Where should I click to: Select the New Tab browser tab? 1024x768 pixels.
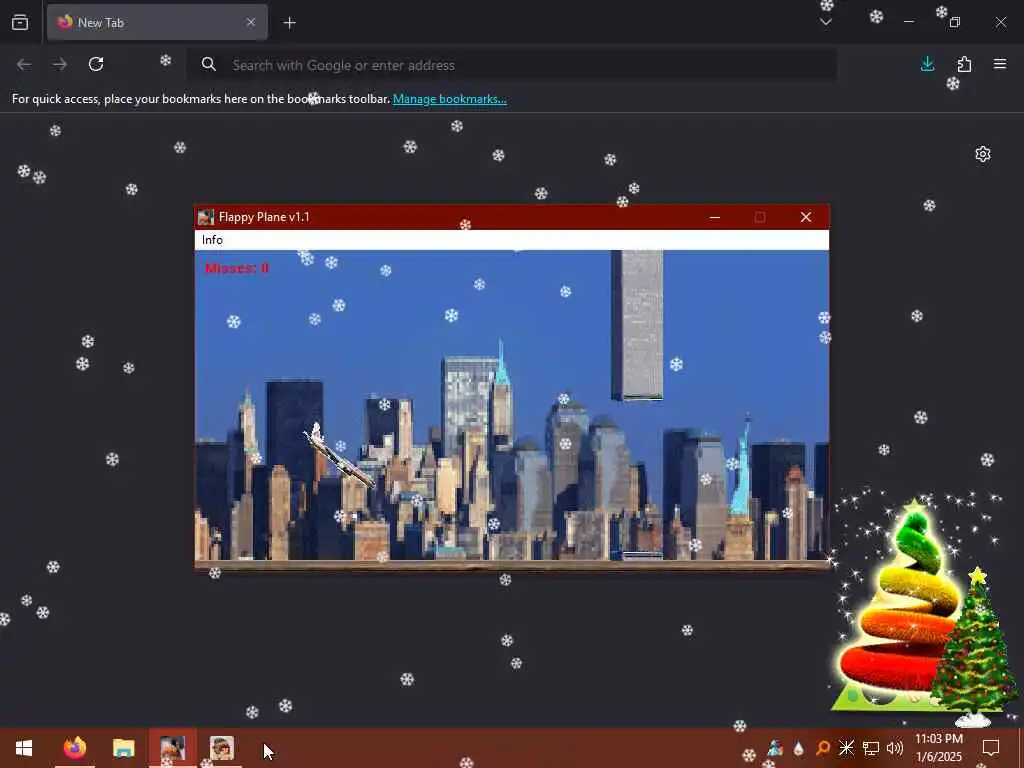(157, 22)
